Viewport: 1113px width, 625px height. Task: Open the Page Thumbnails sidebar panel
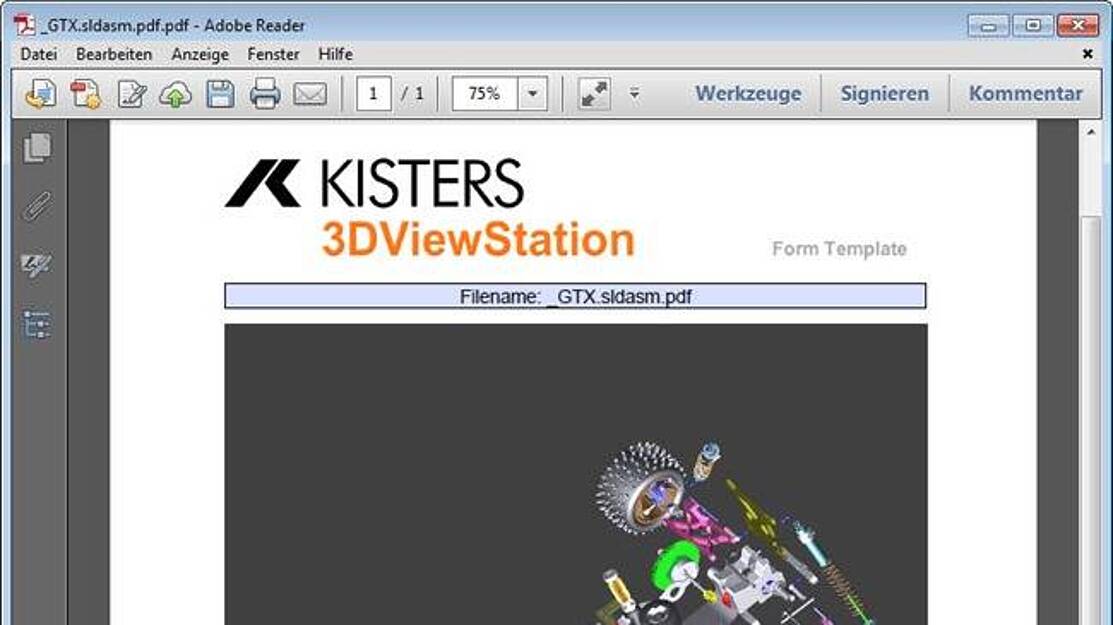pyautogui.click(x=37, y=148)
